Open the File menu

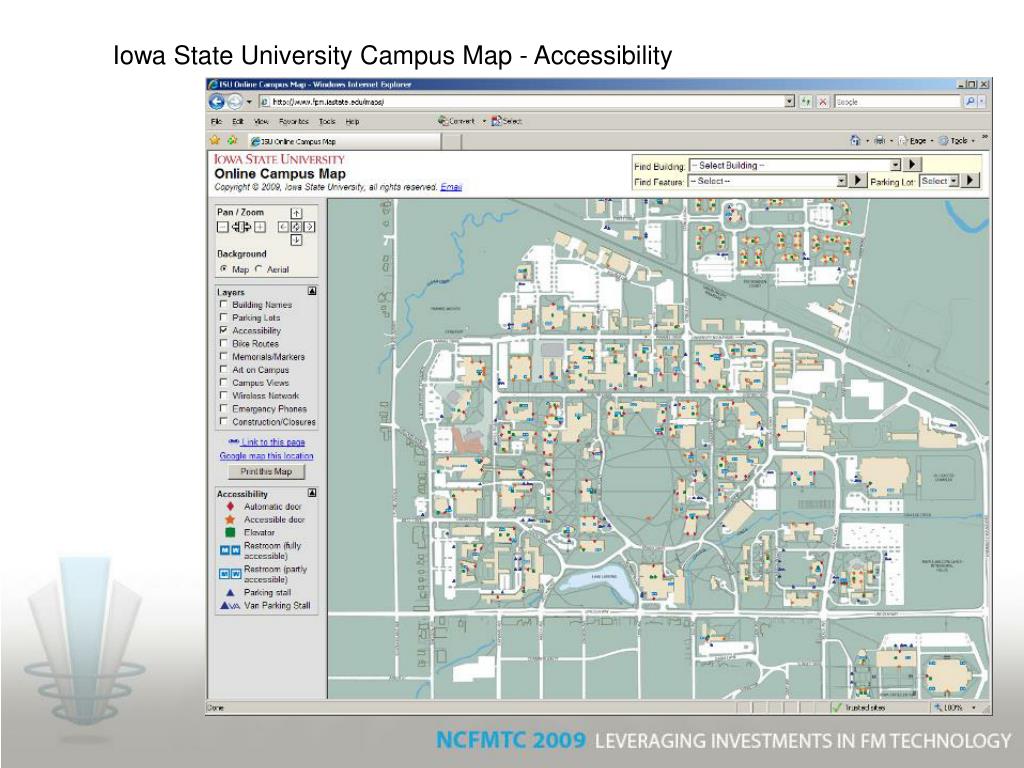pyautogui.click(x=217, y=121)
